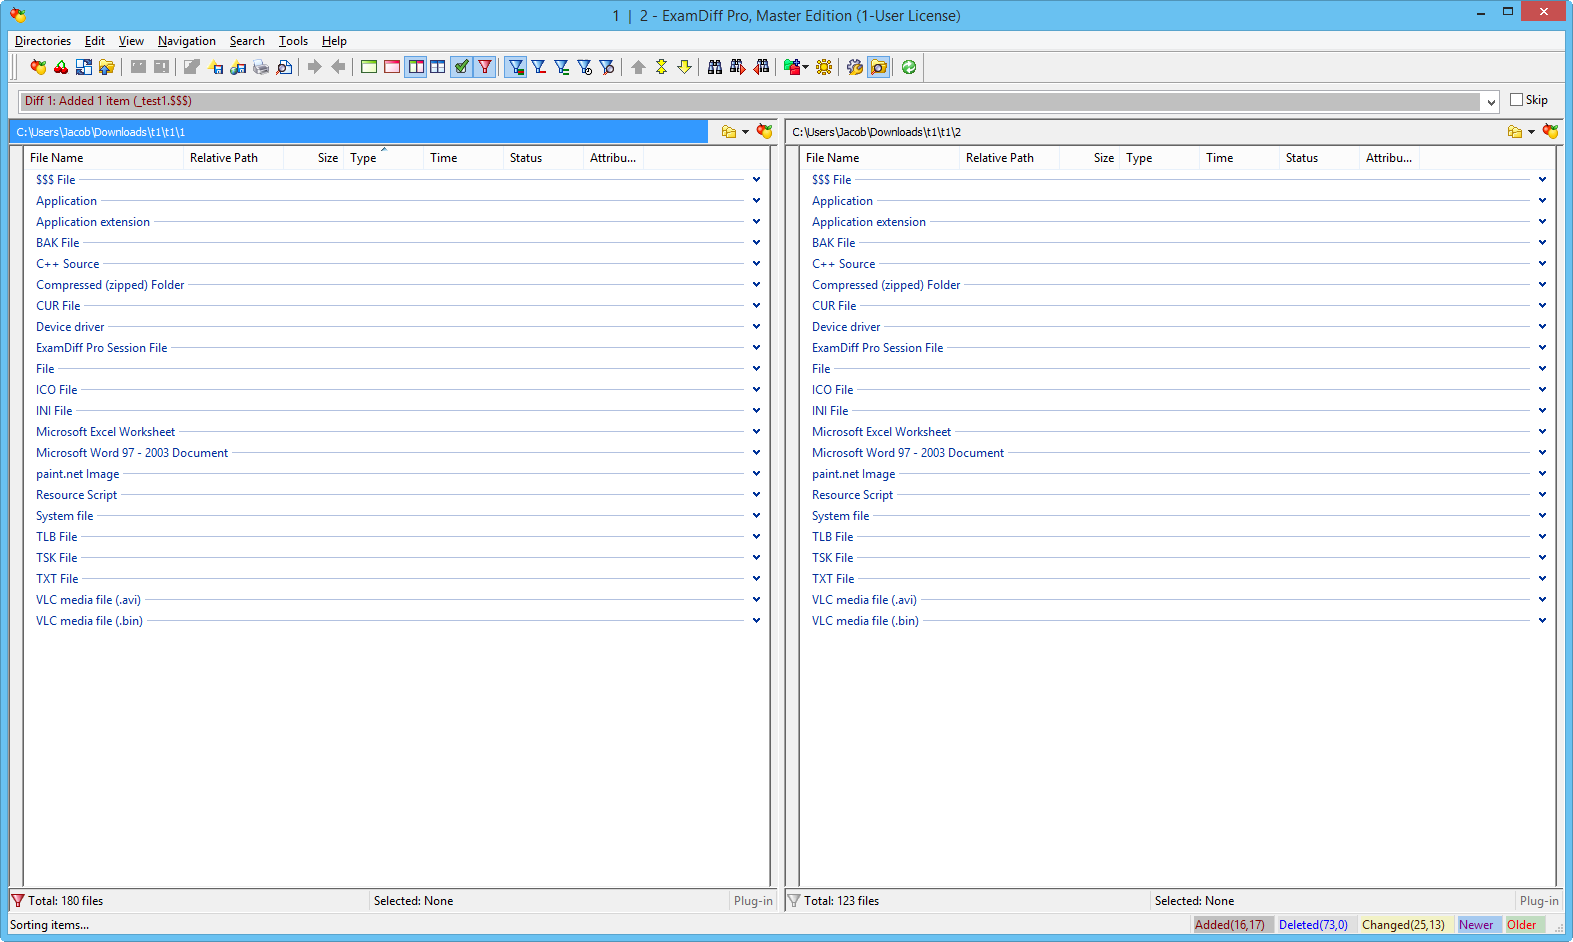Open the Navigation menu

coord(186,41)
